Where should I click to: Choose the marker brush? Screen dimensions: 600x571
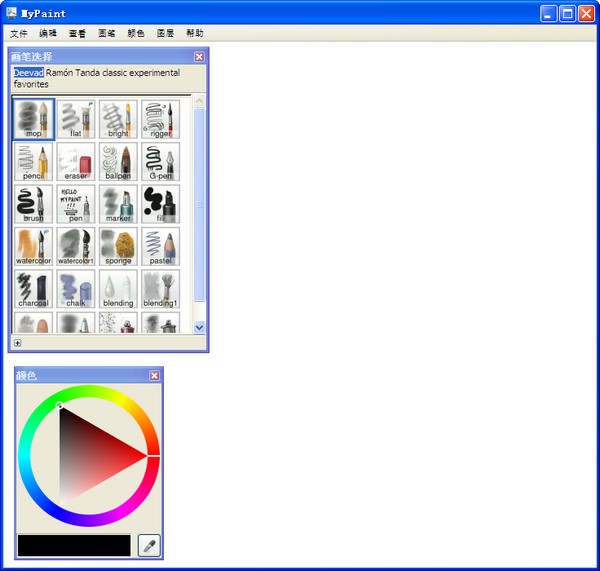click(x=118, y=203)
